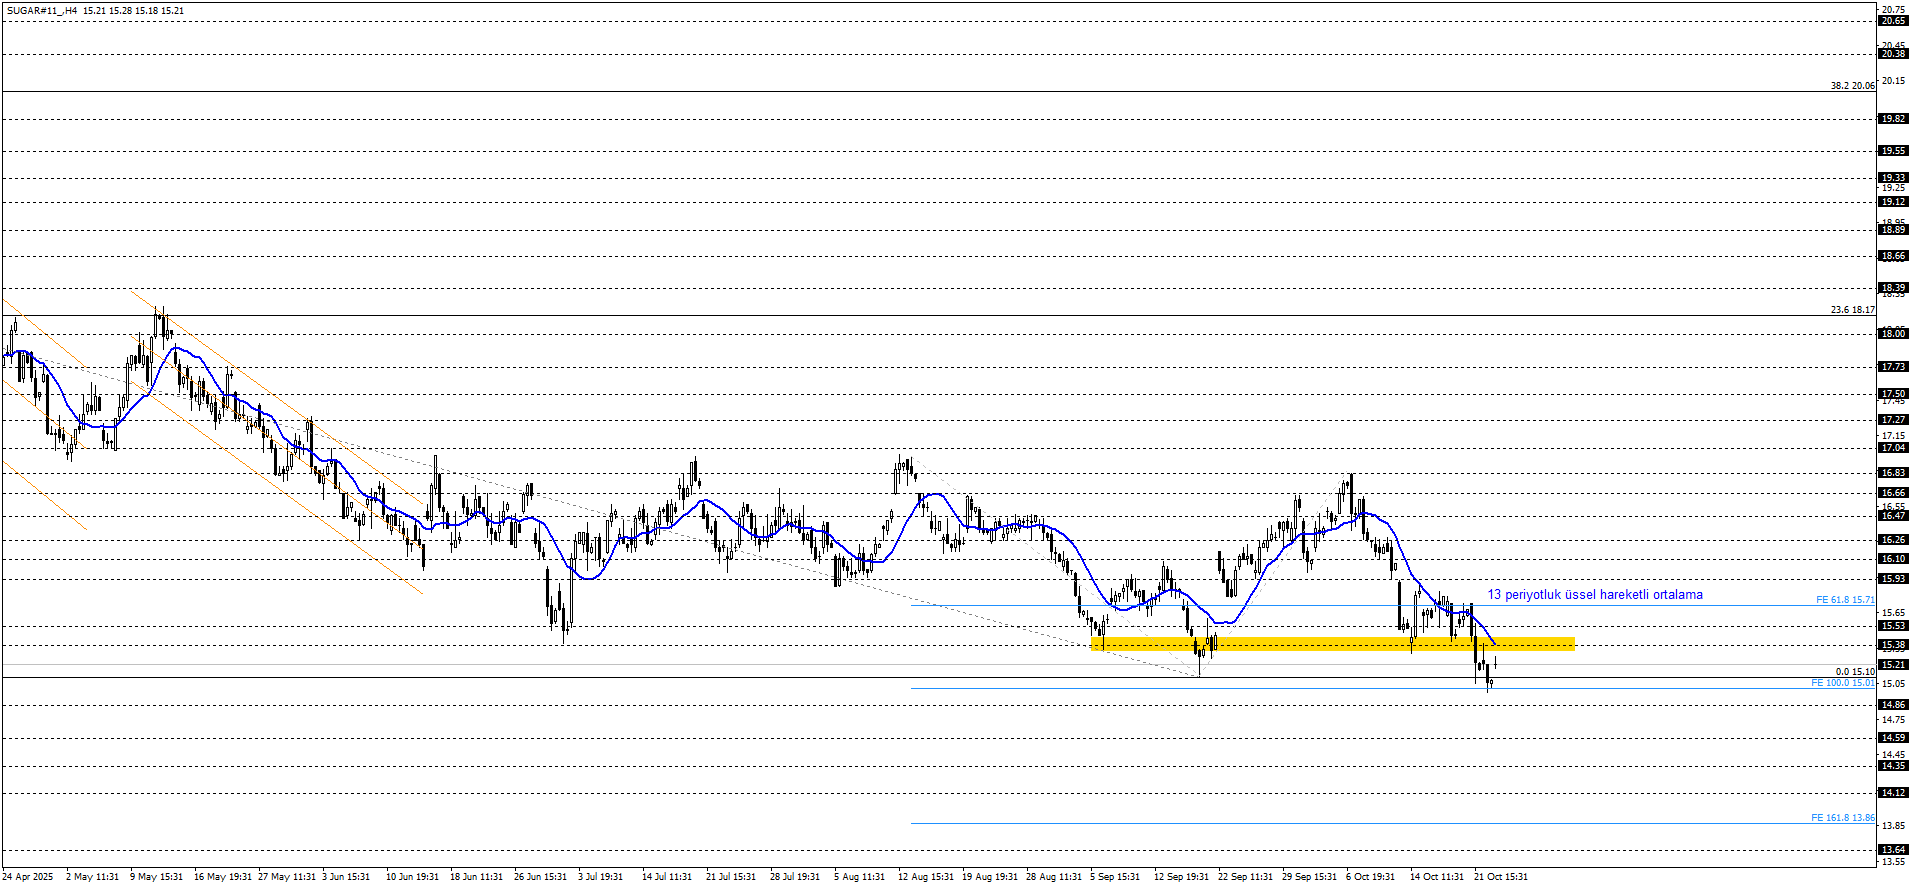
Task: Select the '38.2 20.06' Fibonacci retracement label
Action: (x=1852, y=86)
